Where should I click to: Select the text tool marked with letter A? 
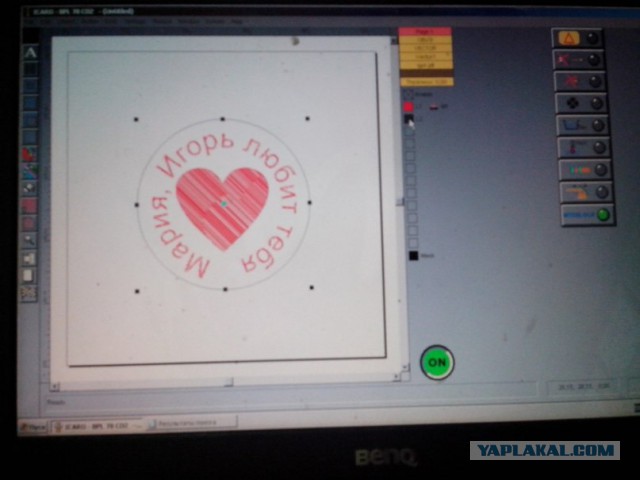(x=31, y=52)
